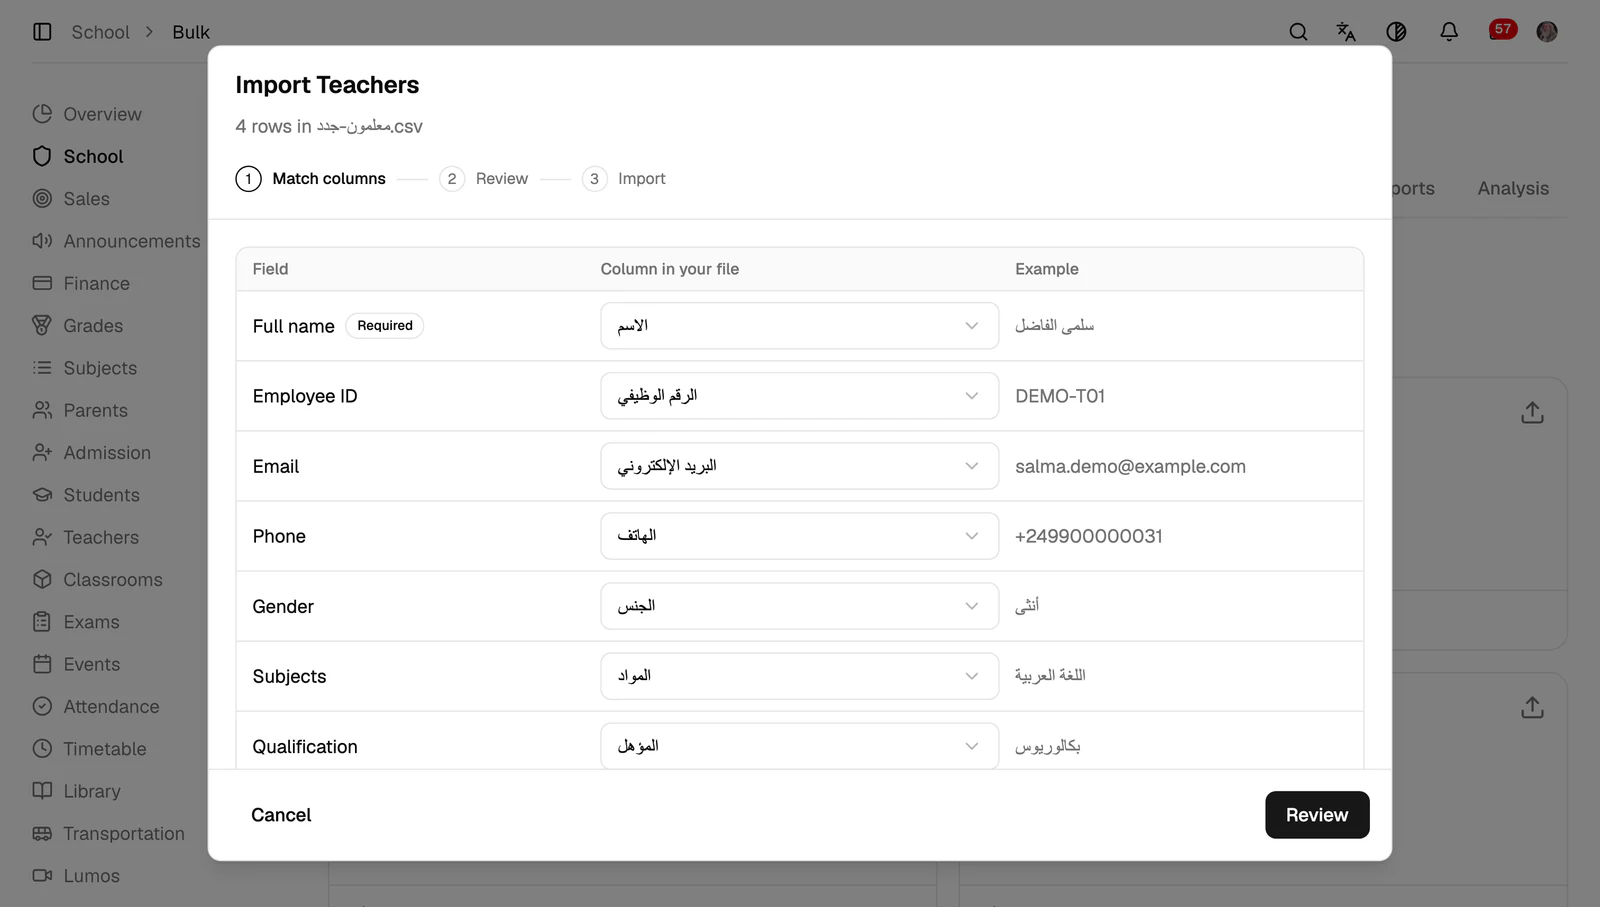This screenshot has height=907, width=1600.
Task: Open the Announcements megaphone icon
Action: pyautogui.click(x=42, y=241)
